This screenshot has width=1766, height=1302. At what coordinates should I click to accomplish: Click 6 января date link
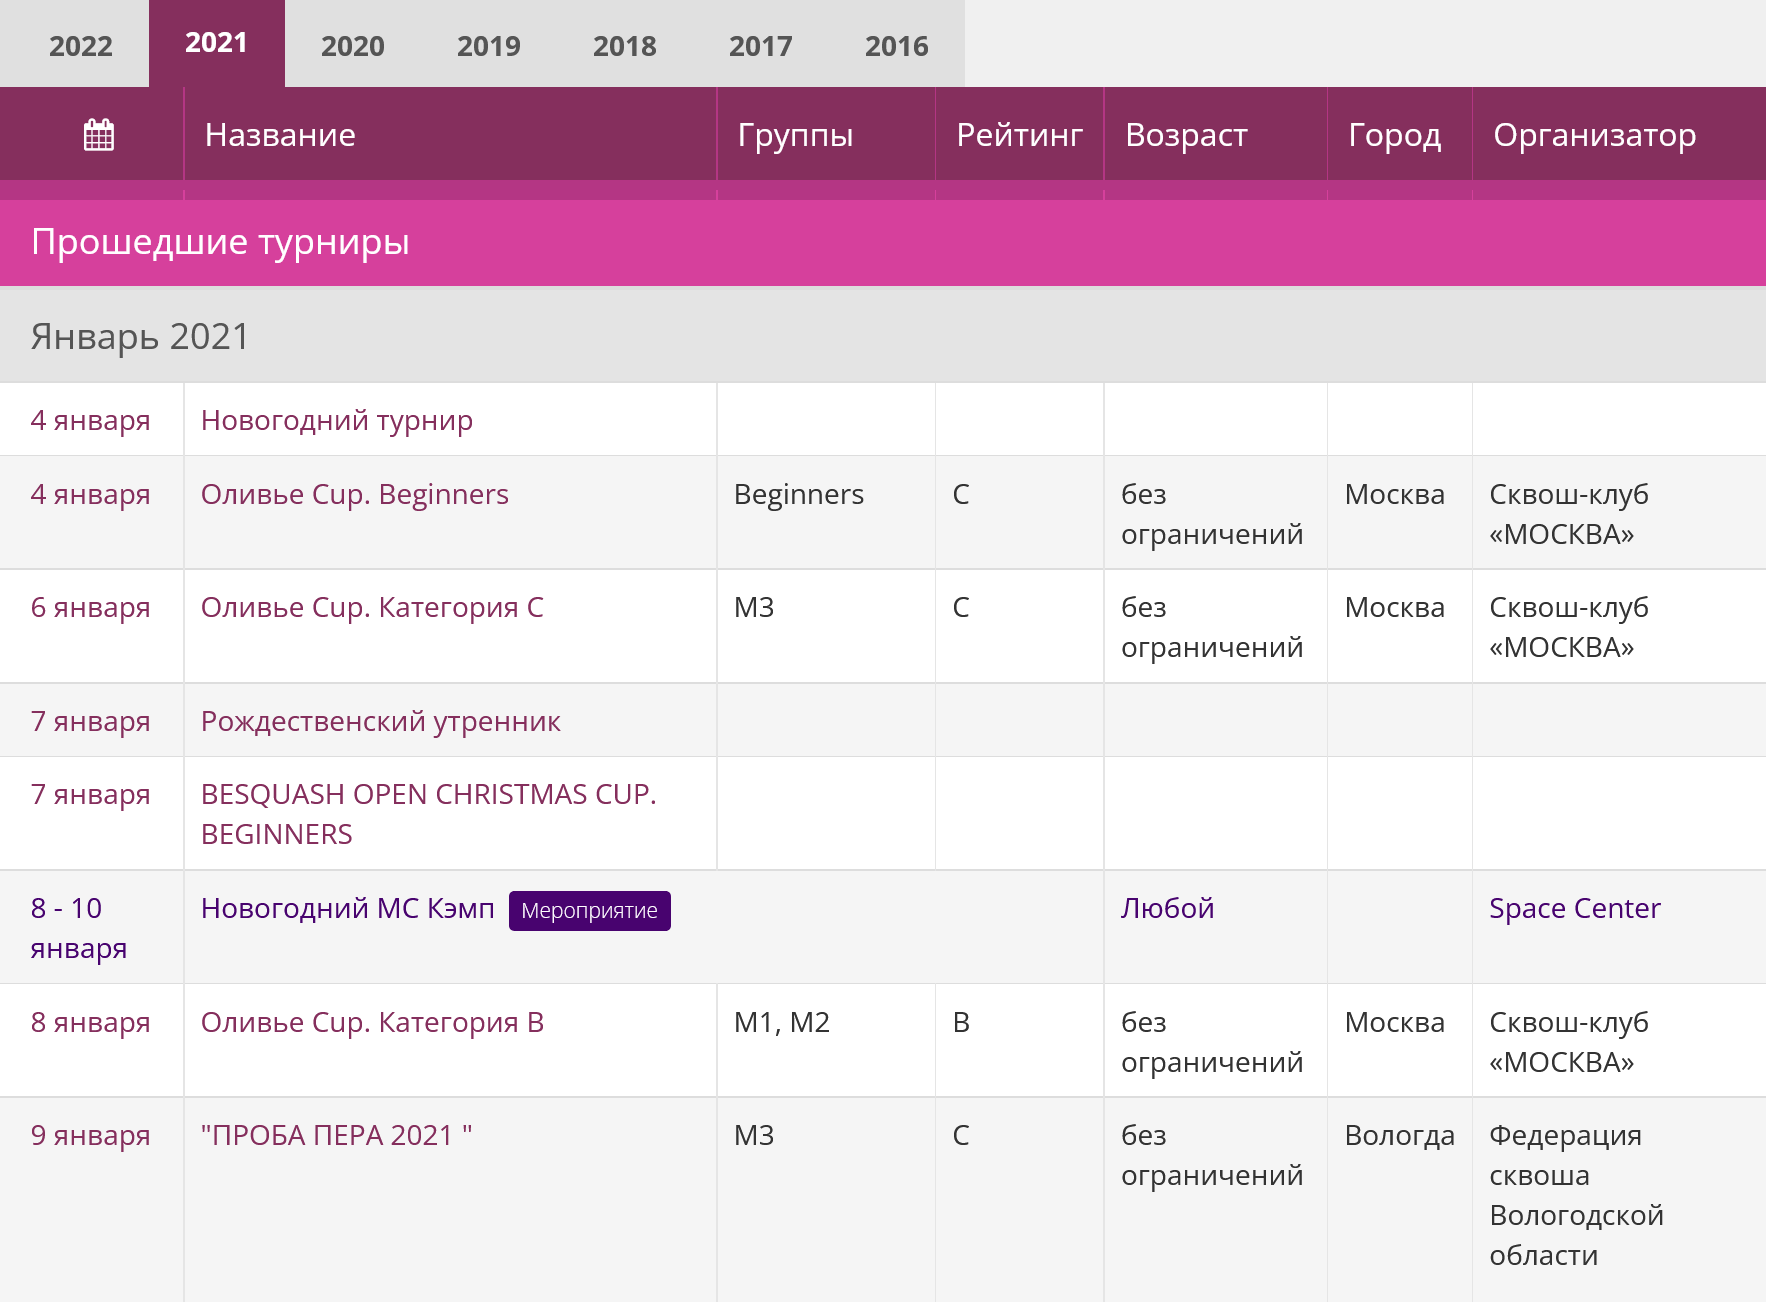(90, 607)
